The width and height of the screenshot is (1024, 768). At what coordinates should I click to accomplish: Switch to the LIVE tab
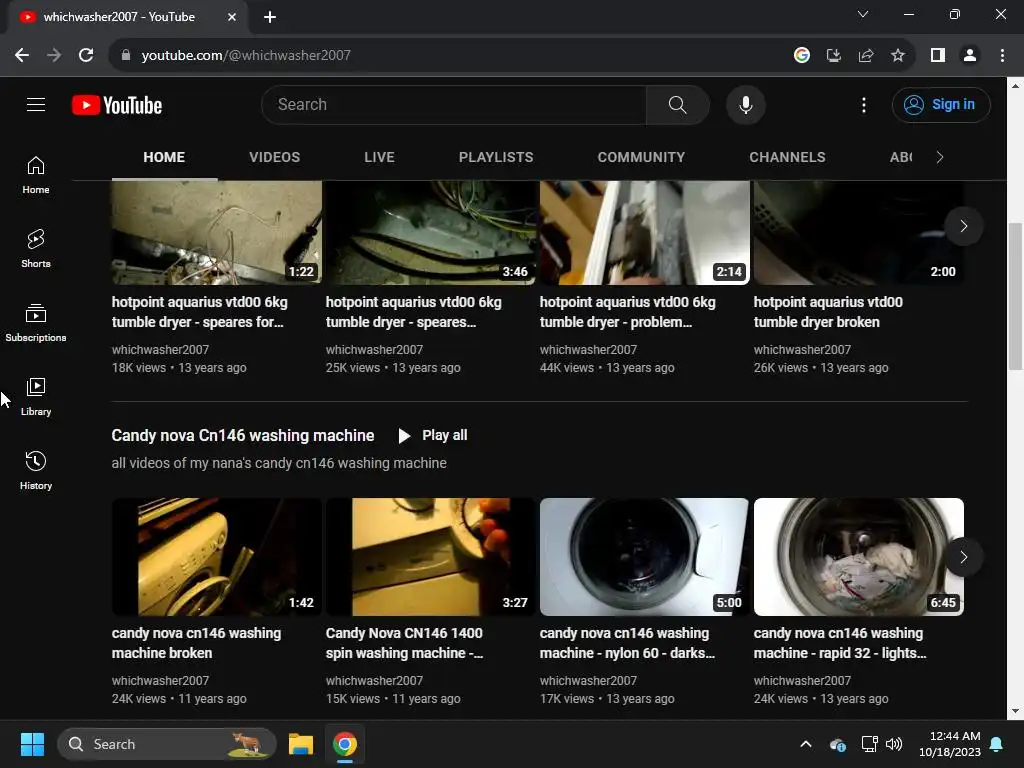click(x=379, y=157)
